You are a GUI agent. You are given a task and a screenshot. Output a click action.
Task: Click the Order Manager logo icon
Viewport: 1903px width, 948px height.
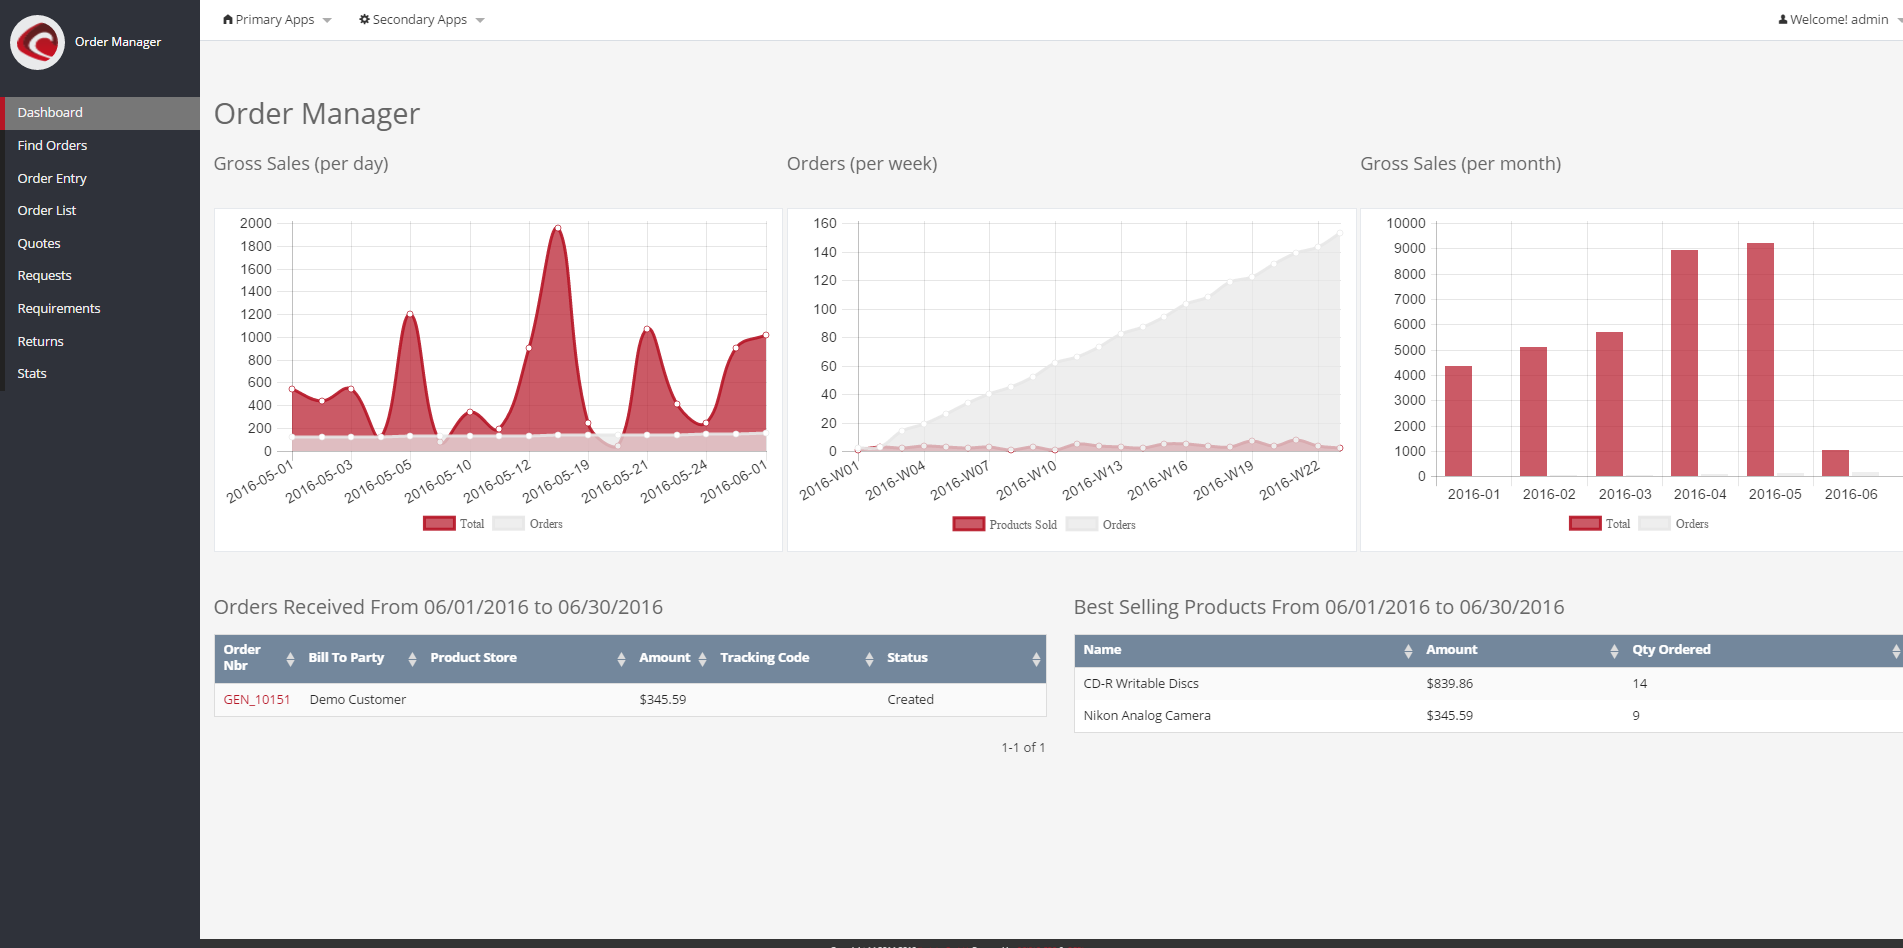(38, 42)
